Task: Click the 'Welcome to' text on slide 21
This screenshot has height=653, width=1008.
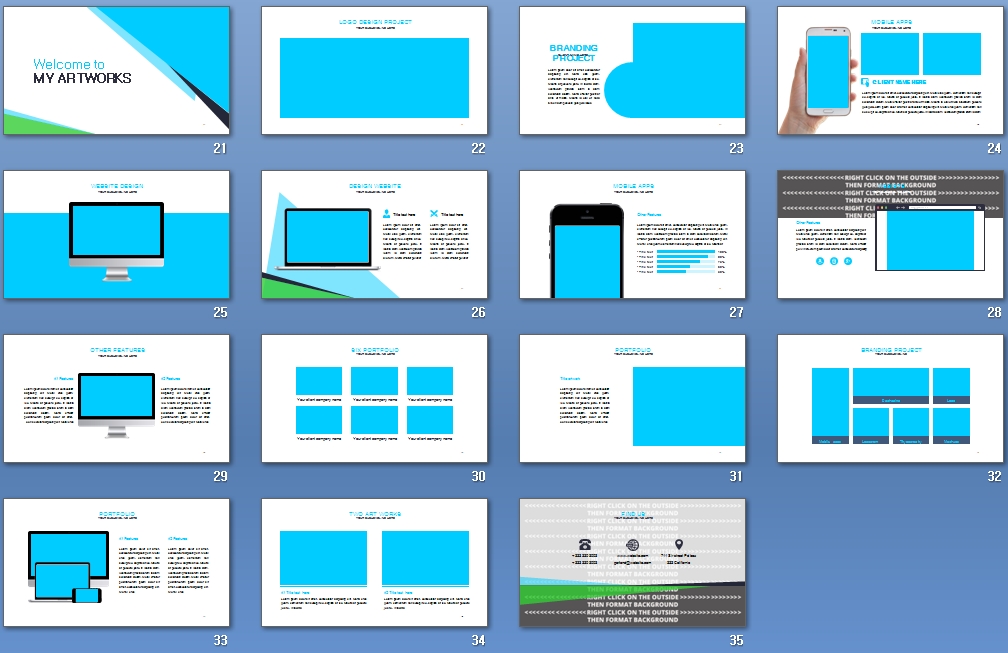Action: click(69, 64)
